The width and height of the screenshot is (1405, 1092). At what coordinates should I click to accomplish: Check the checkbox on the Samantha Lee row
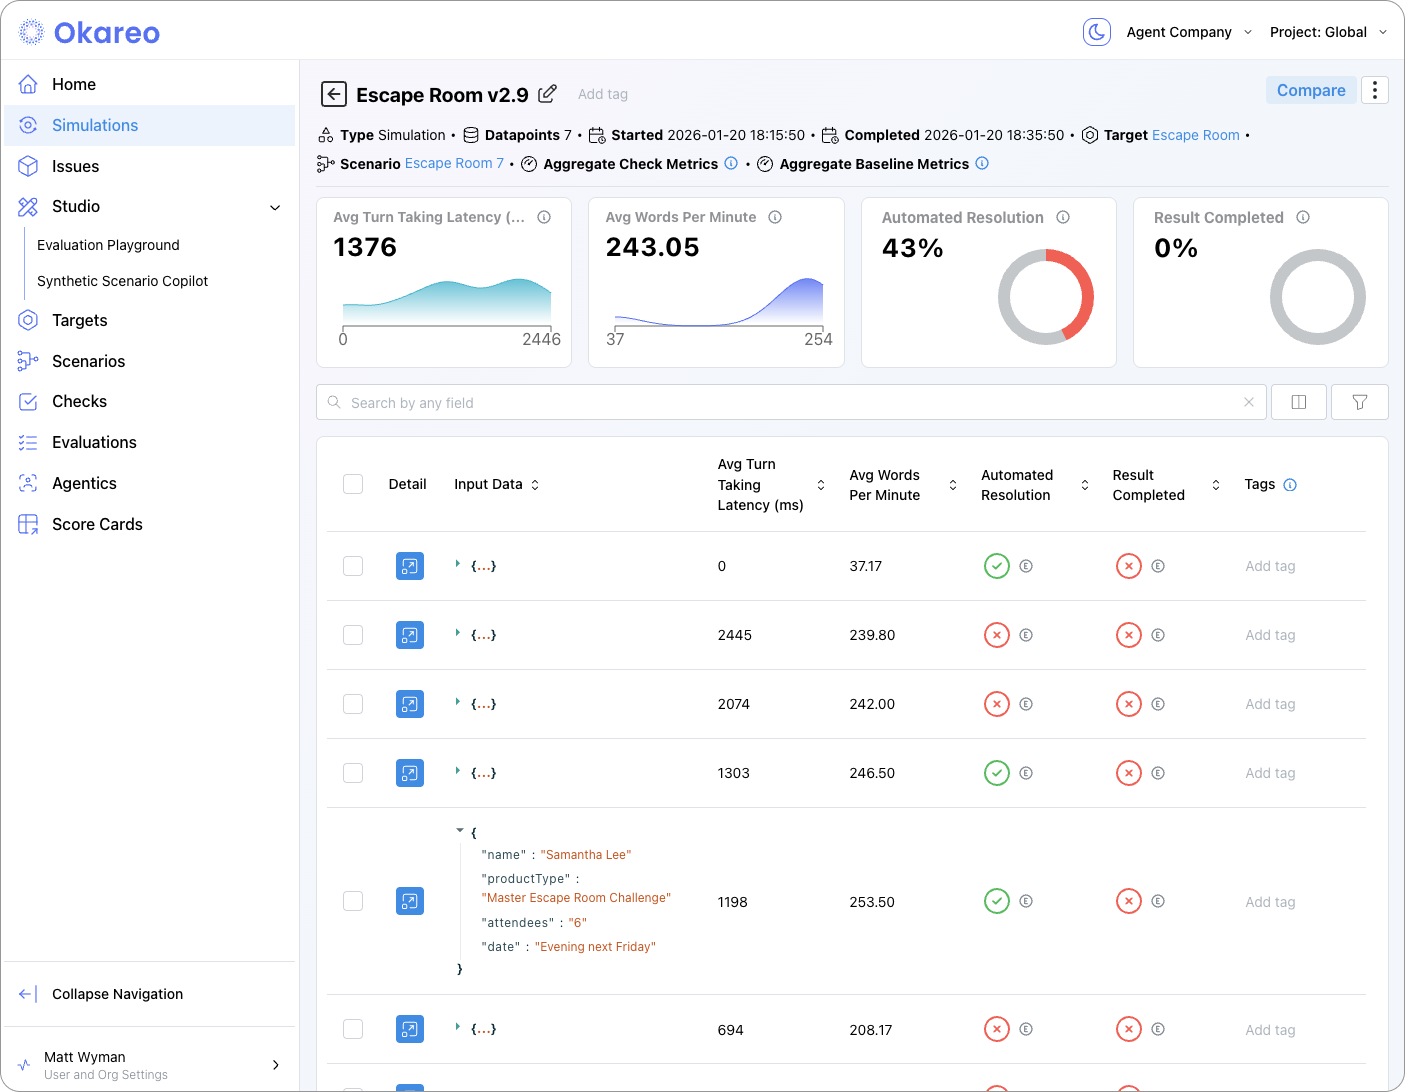353,901
